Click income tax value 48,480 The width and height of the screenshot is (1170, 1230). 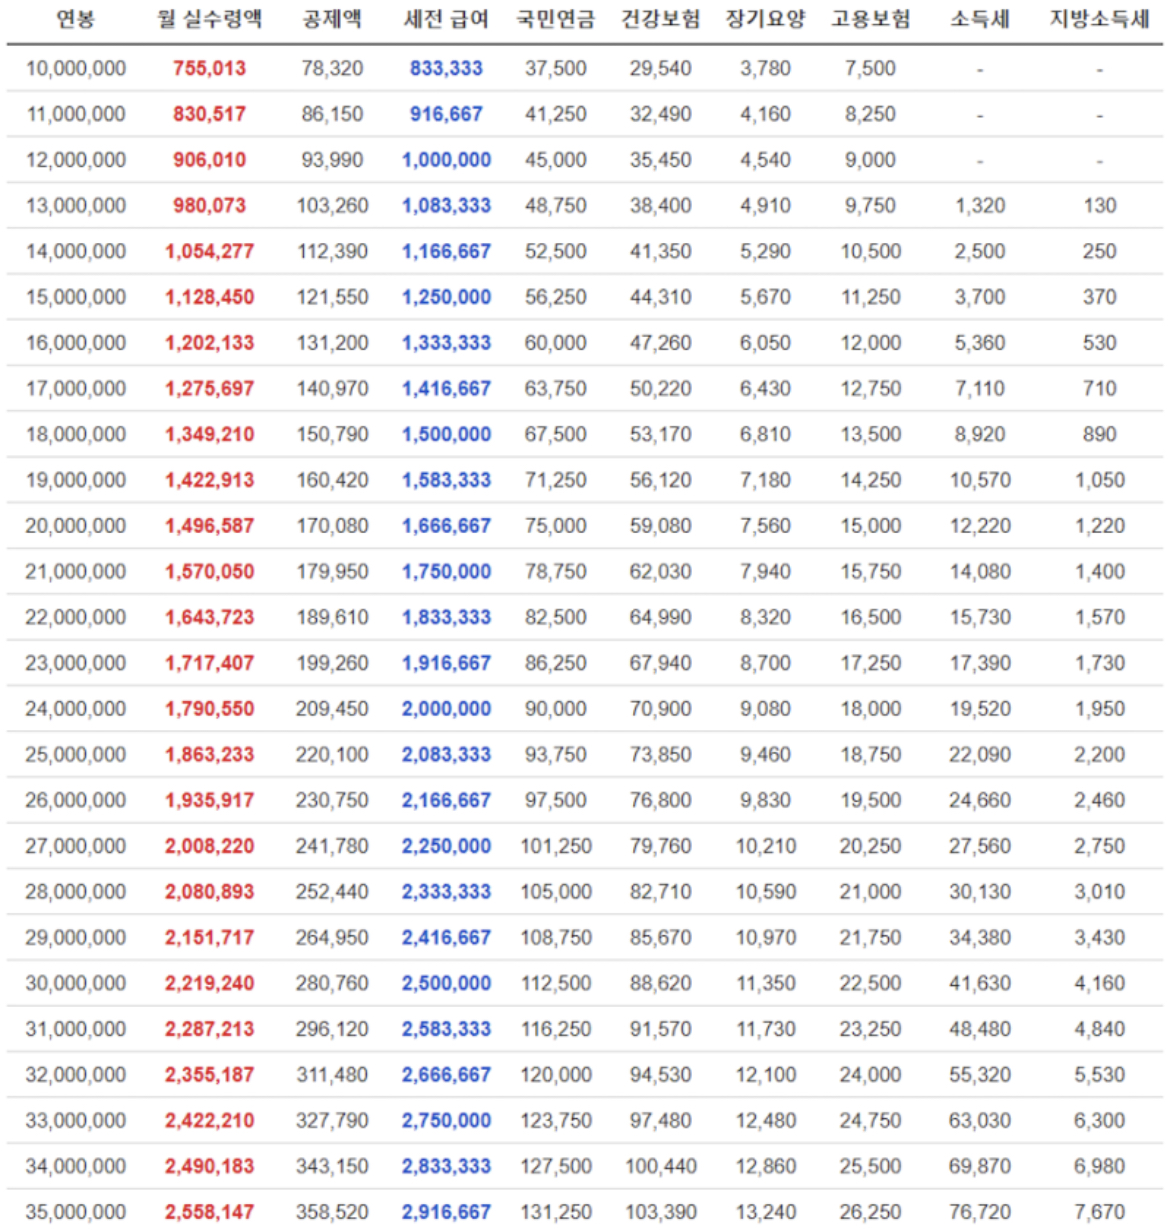[x=980, y=1030]
